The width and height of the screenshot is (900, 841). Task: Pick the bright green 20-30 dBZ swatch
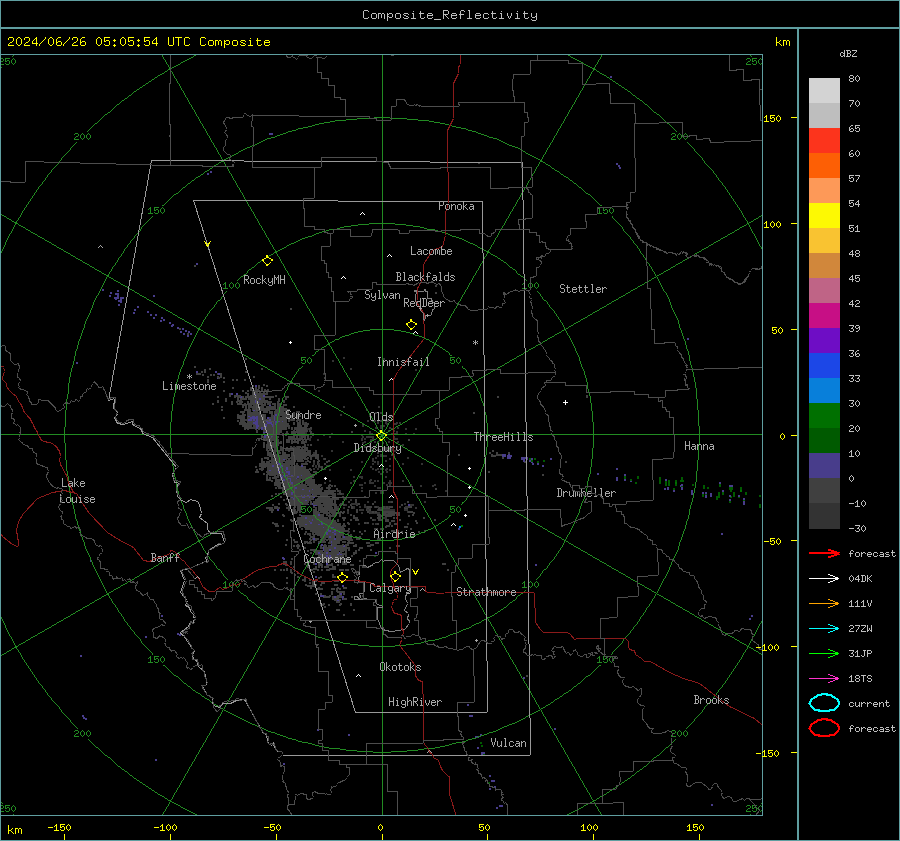pos(824,416)
